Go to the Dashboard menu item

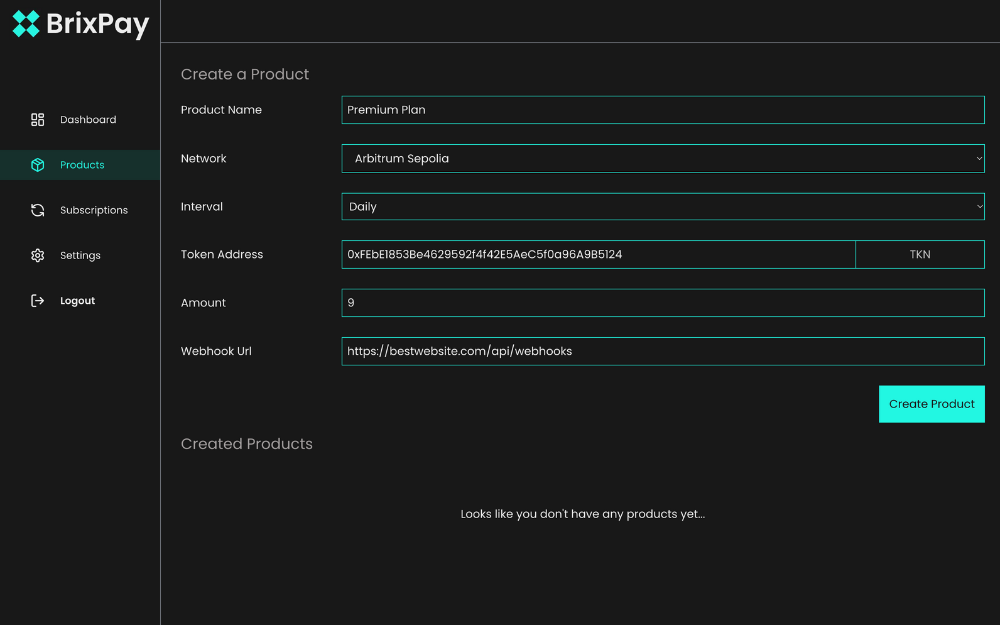click(x=88, y=120)
